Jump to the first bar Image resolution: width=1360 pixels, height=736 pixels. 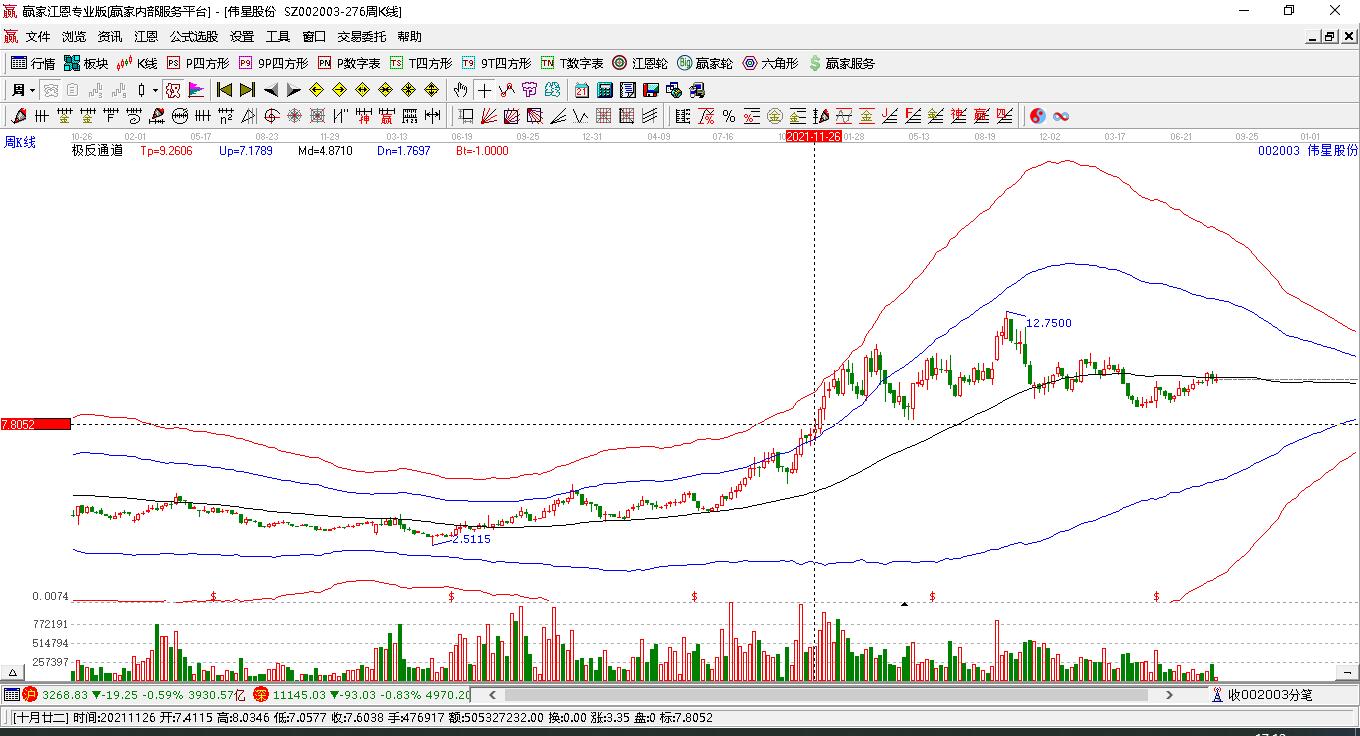point(225,90)
